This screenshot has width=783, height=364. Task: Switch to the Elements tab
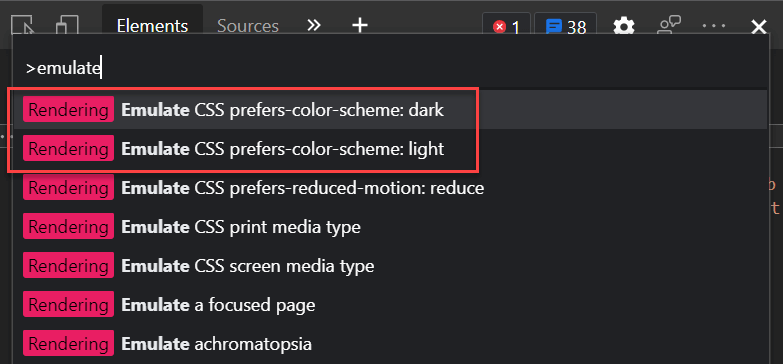[152, 26]
